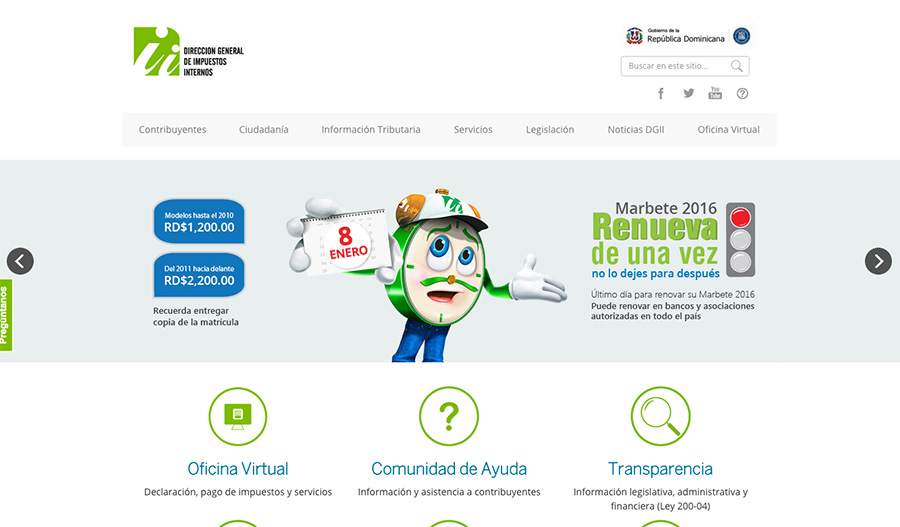The image size is (900, 527).
Task: Click the Oficina Virtual monitor circle icon
Action: pyautogui.click(x=237, y=415)
